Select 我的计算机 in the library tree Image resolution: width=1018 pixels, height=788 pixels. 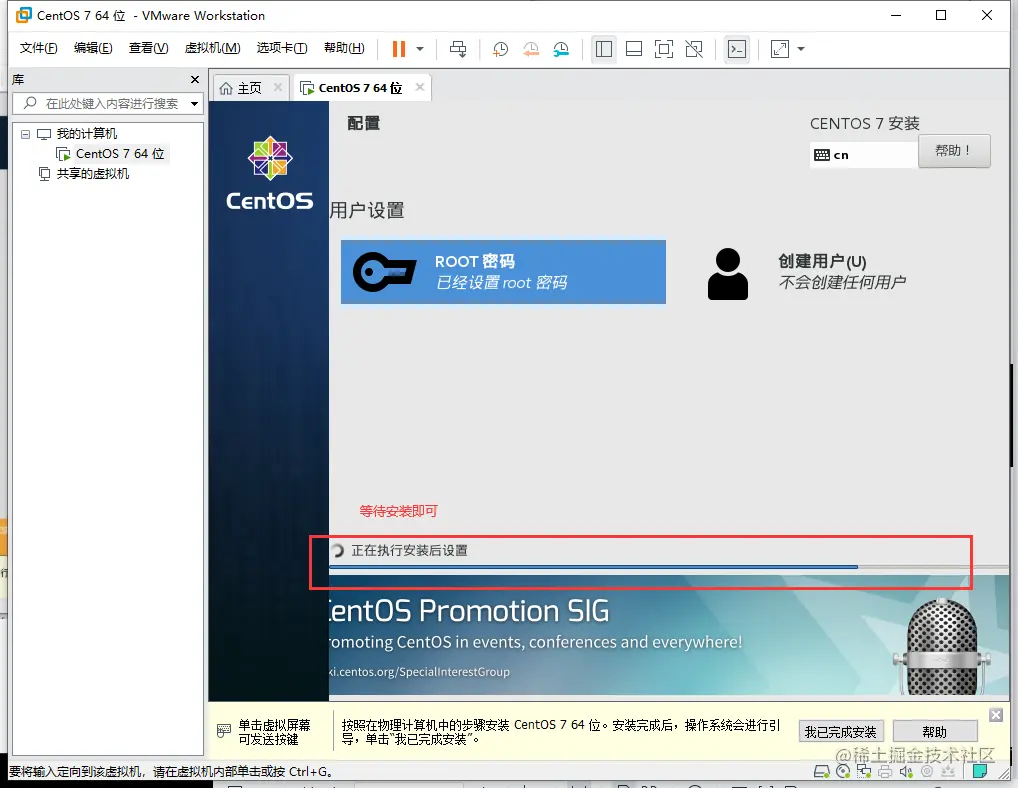tap(86, 134)
